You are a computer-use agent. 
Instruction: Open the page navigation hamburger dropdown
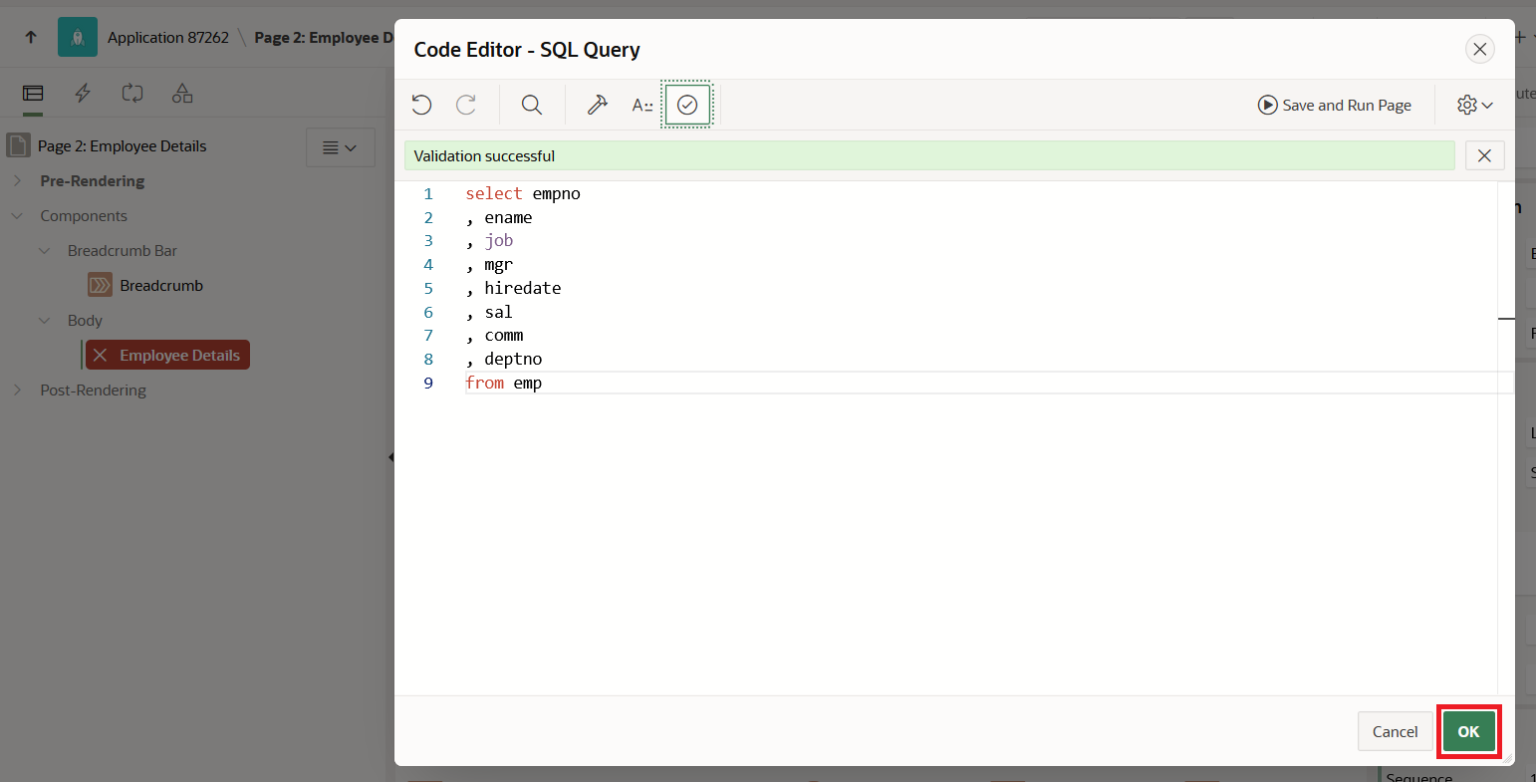(x=340, y=146)
